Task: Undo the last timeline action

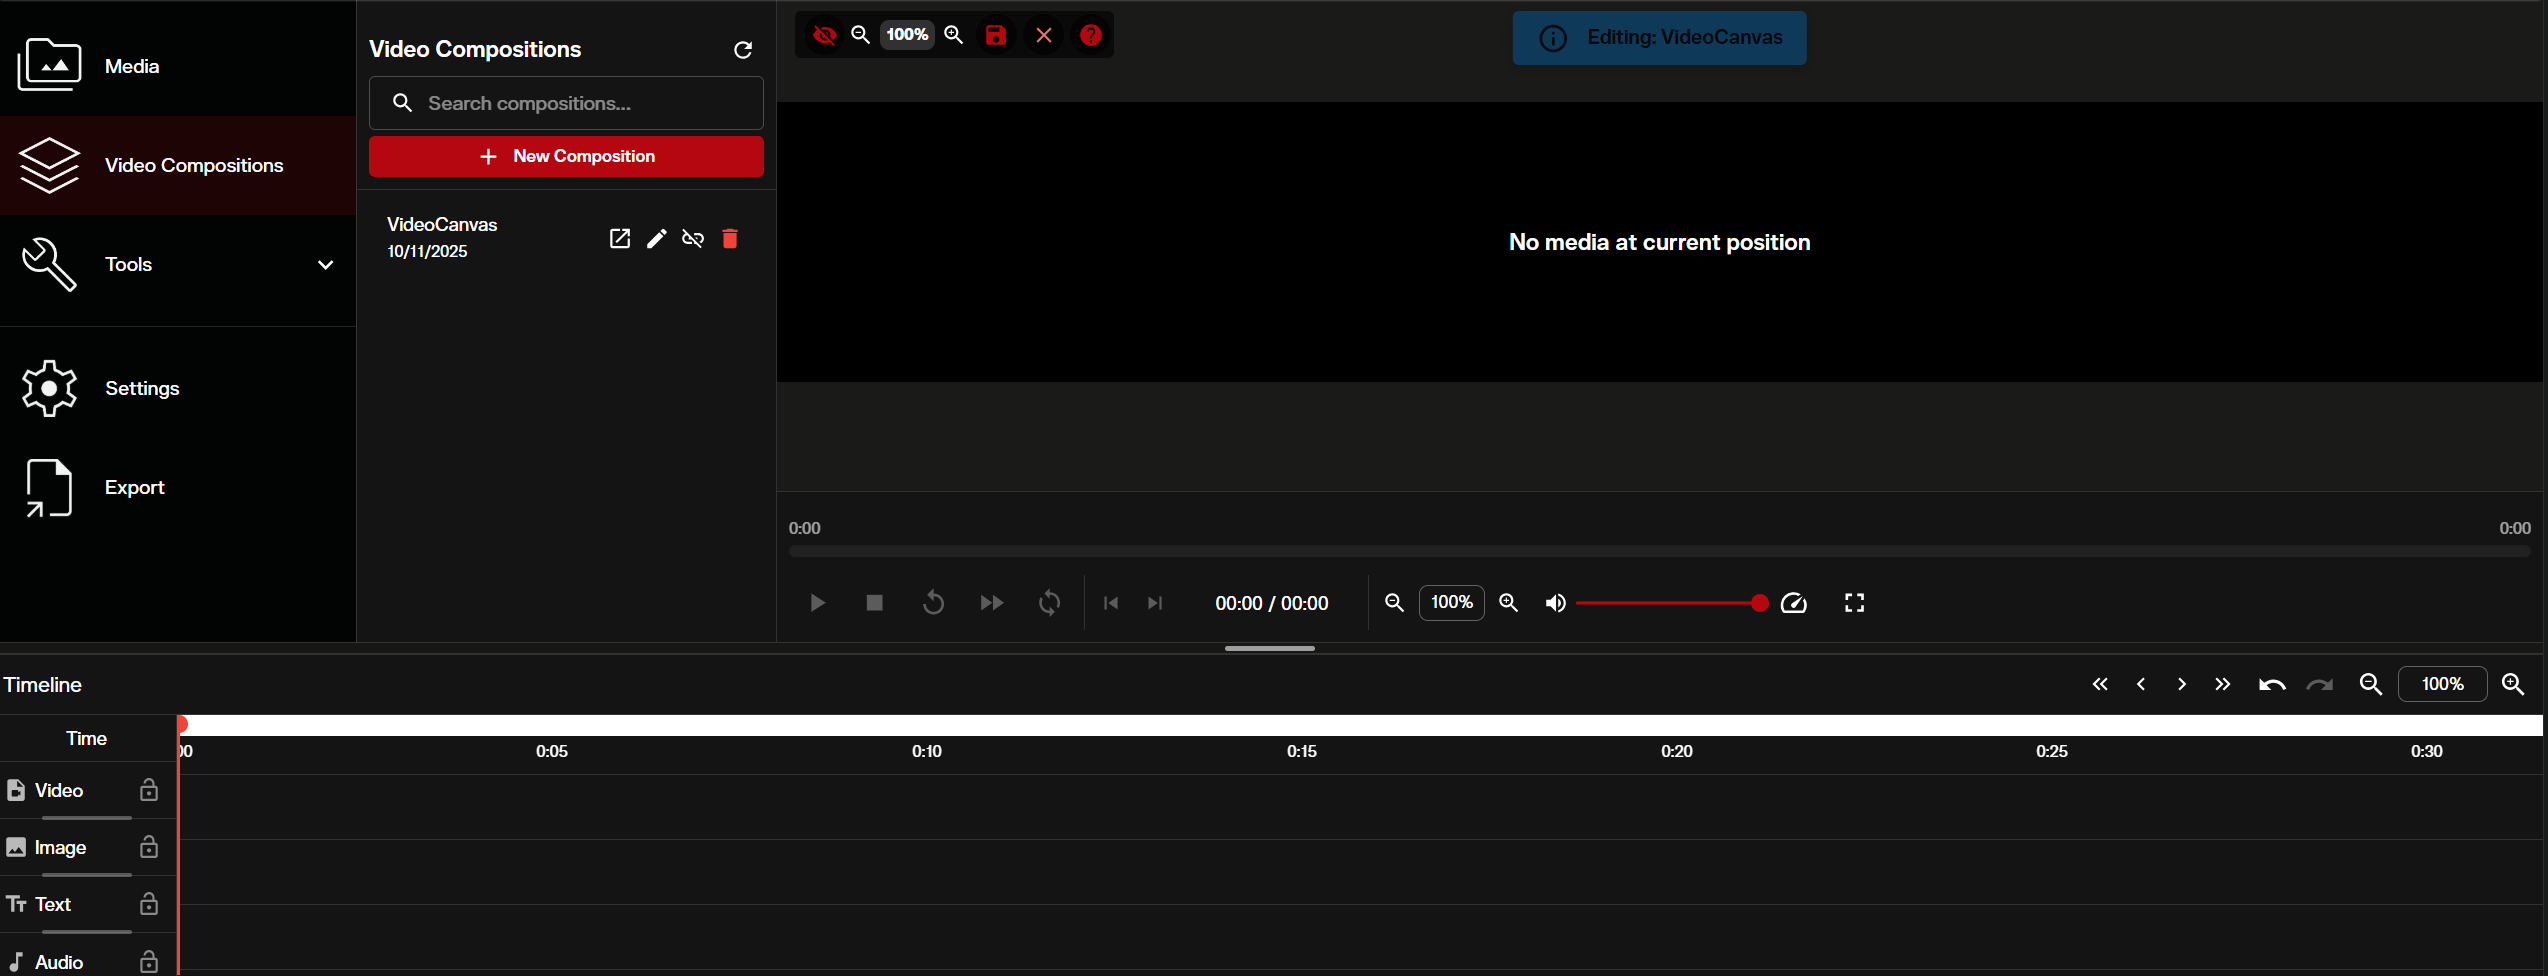Action: [x=2271, y=685]
